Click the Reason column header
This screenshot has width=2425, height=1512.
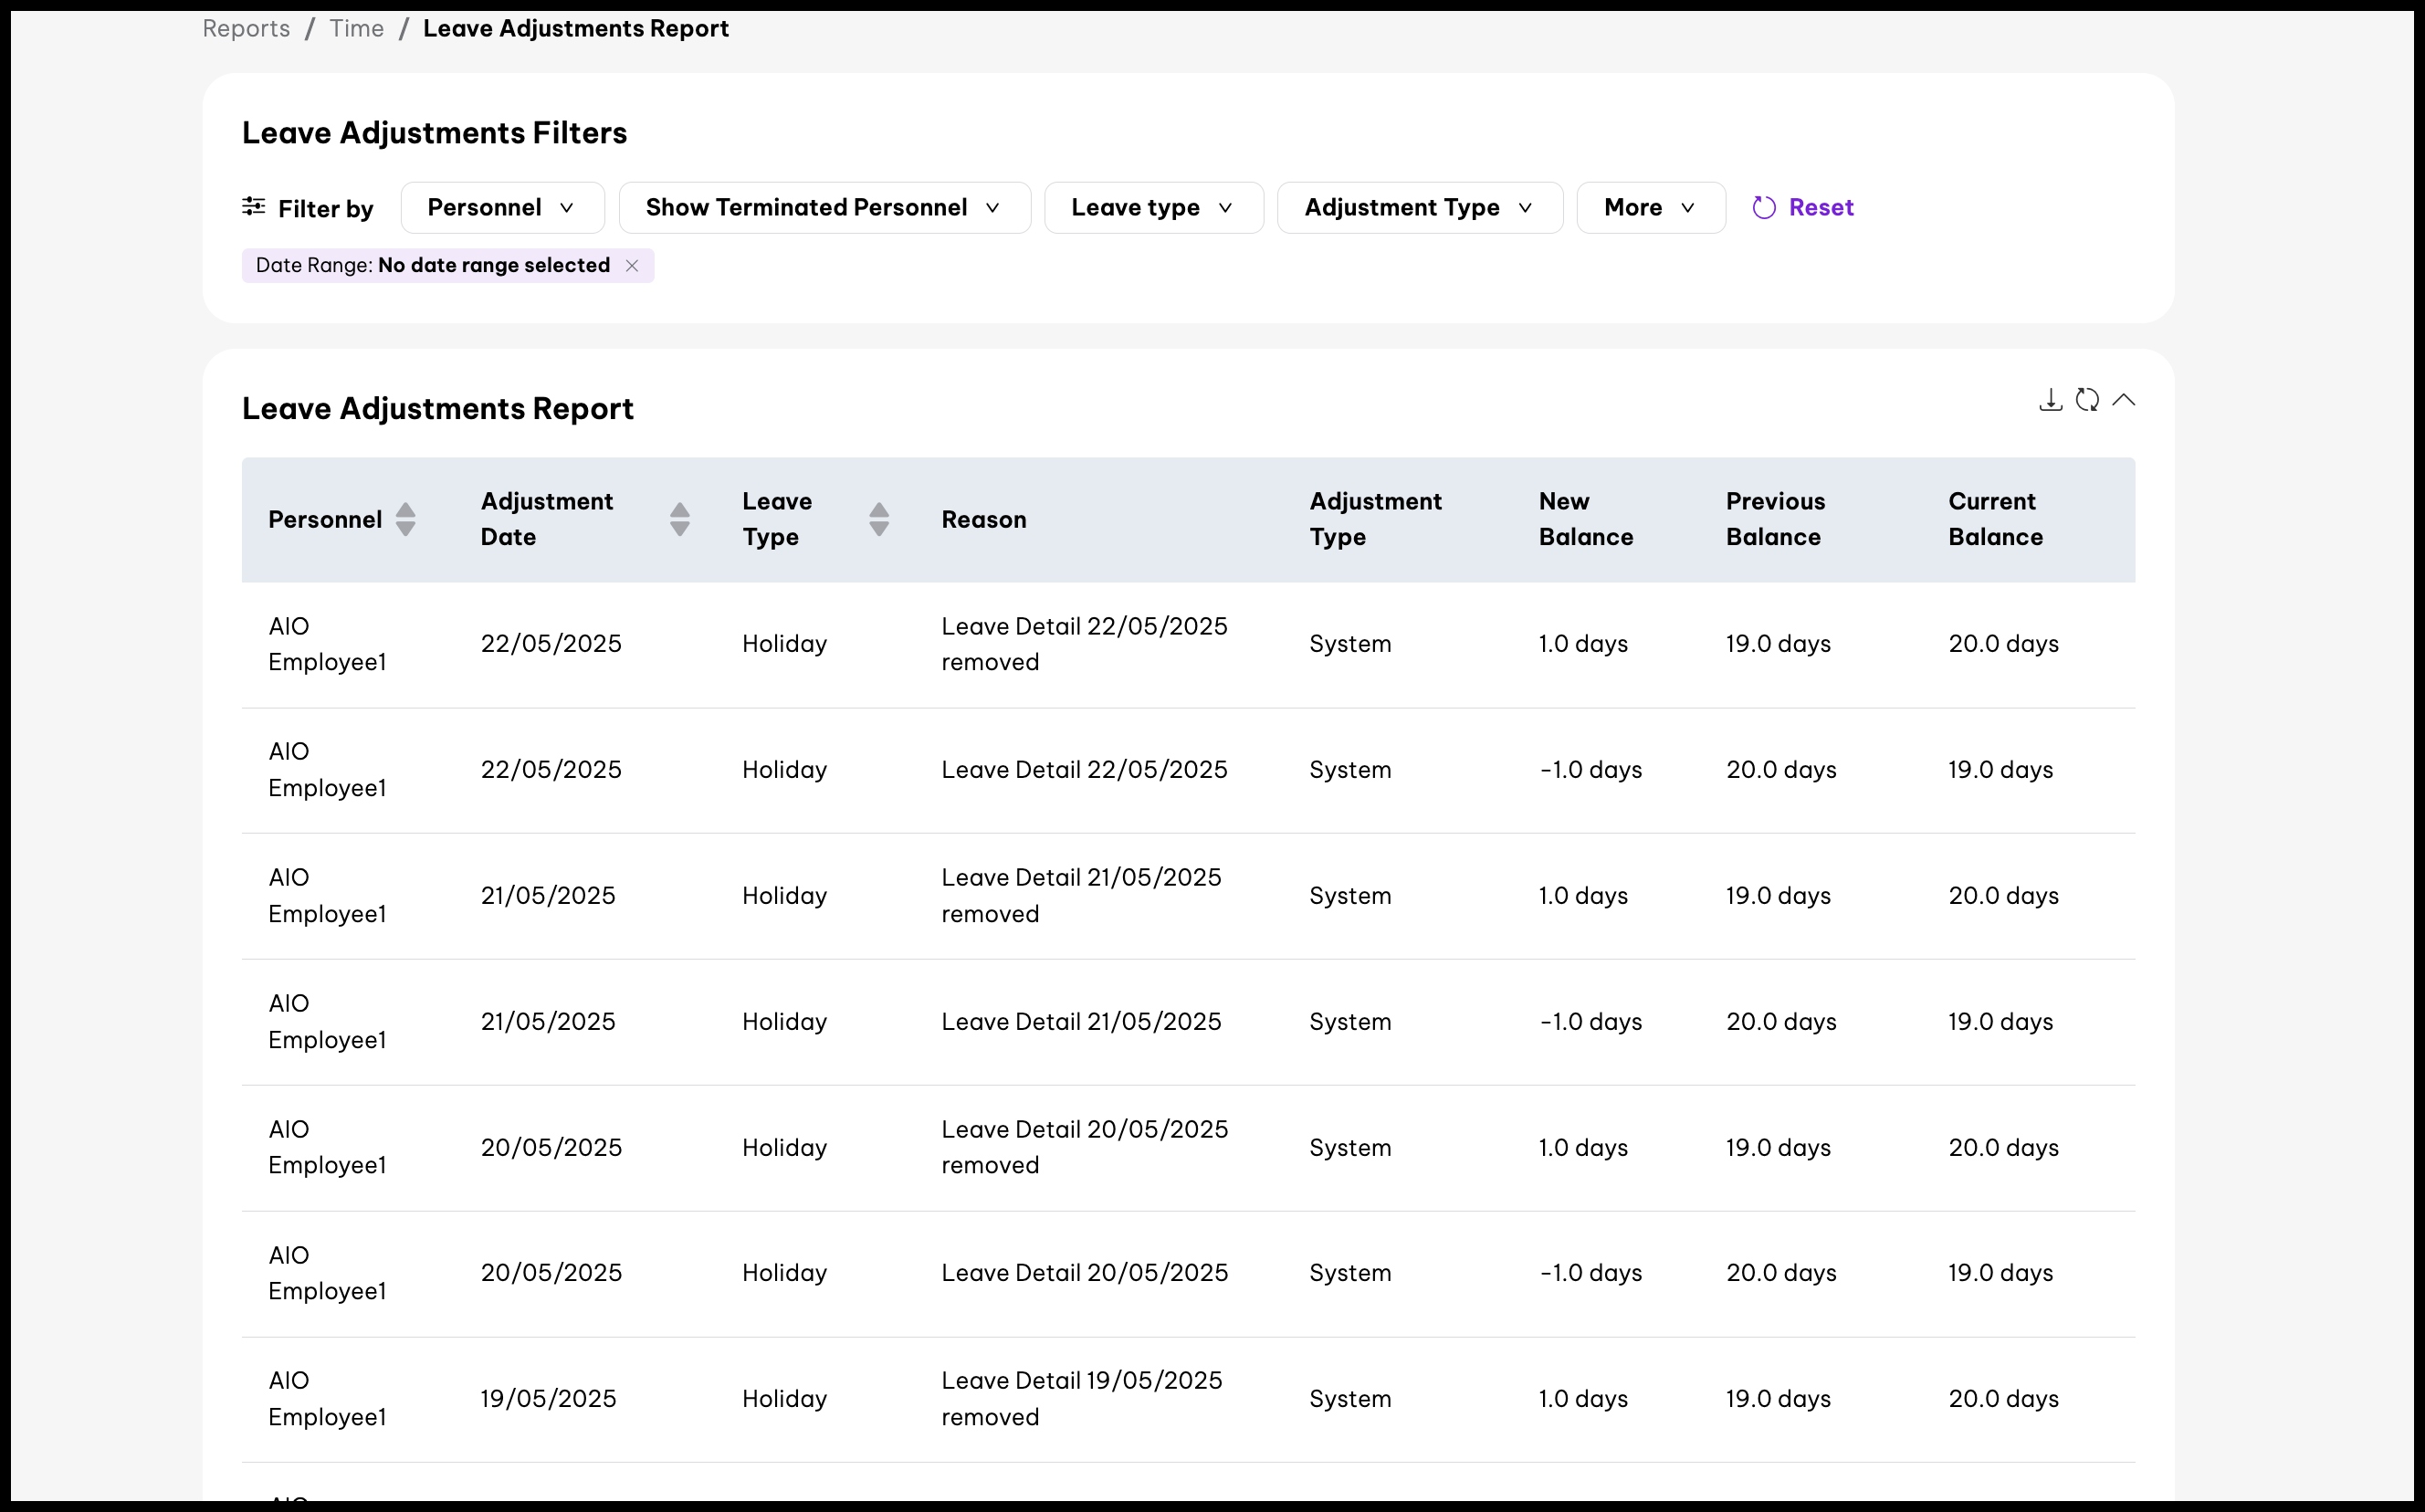click(x=983, y=520)
